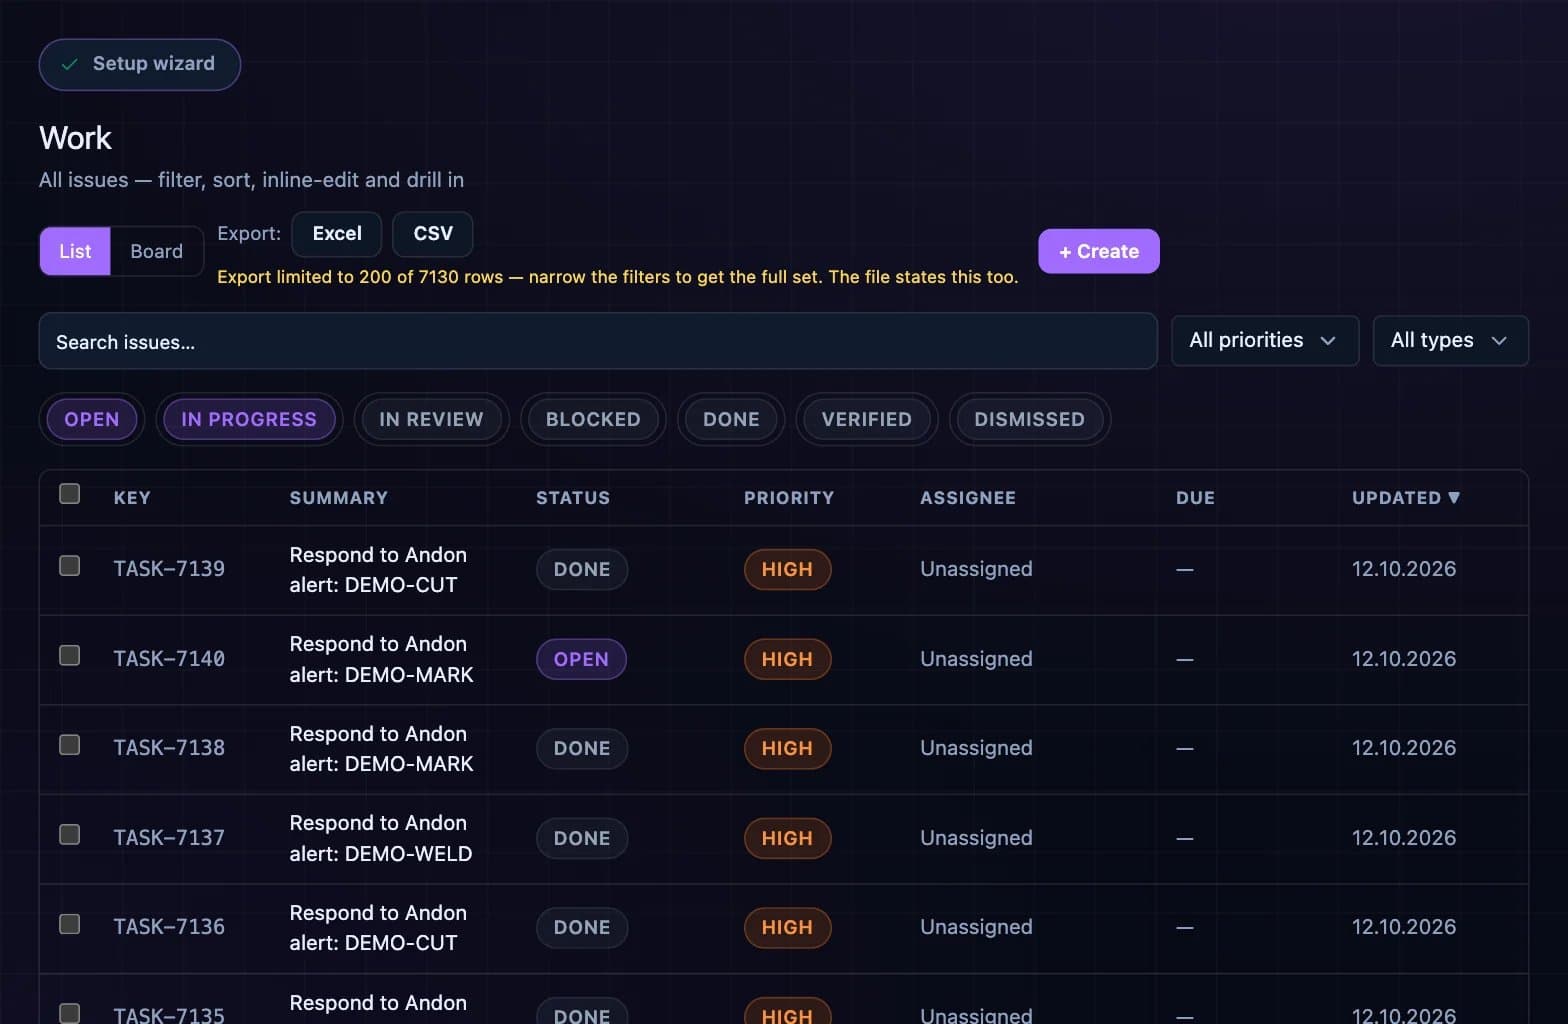Click the + Create button
1568x1024 pixels.
pyautogui.click(x=1099, y=251)
